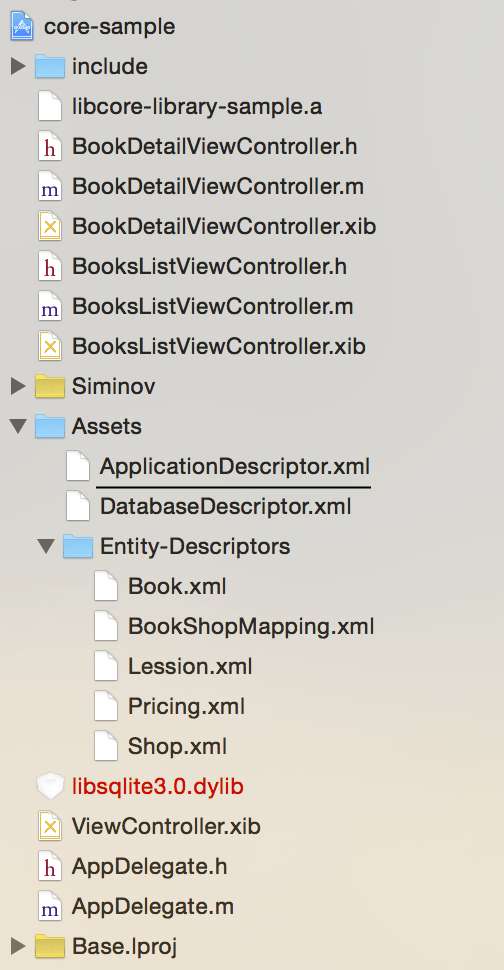Open AppDelegate.h by its name
Screen dimensions: 504x970
149,867
